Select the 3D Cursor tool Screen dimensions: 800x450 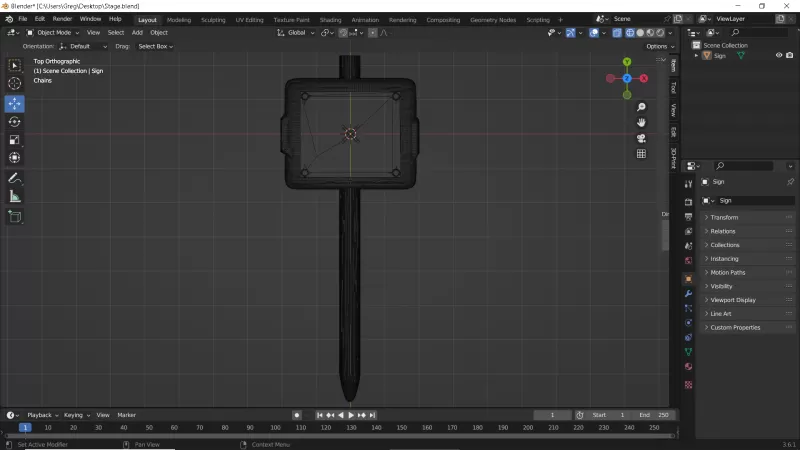pos(15,84)
